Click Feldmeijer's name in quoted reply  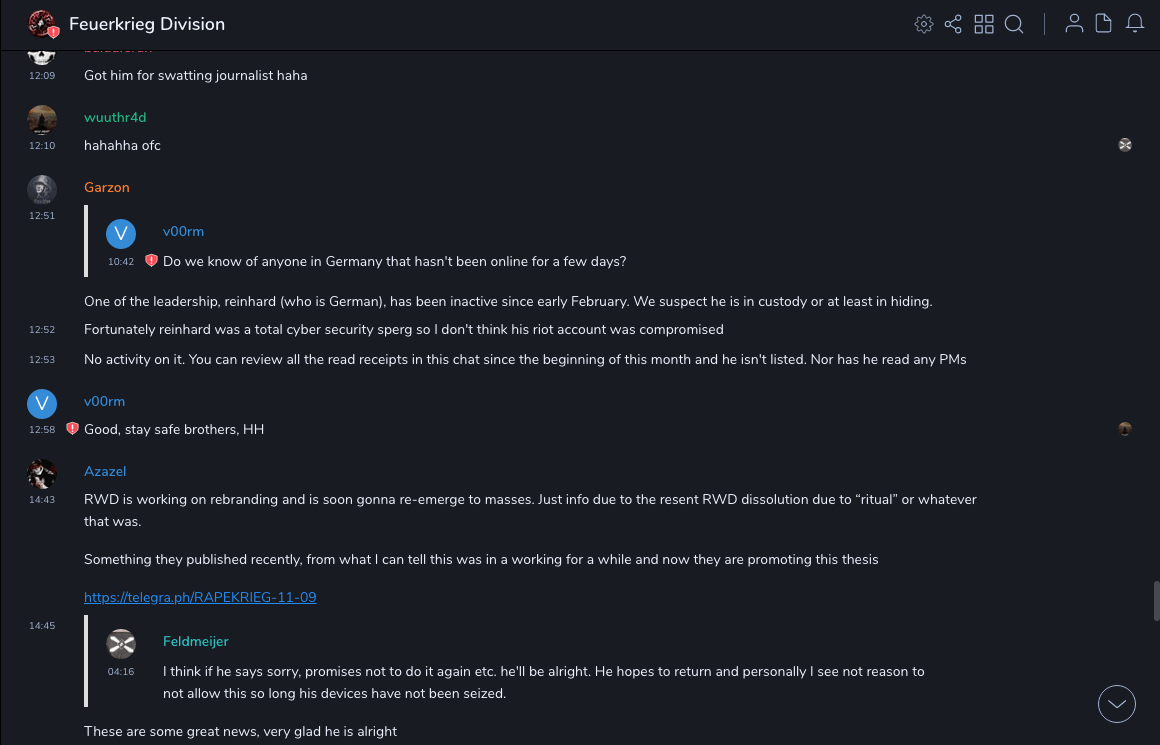coord(196,642)
